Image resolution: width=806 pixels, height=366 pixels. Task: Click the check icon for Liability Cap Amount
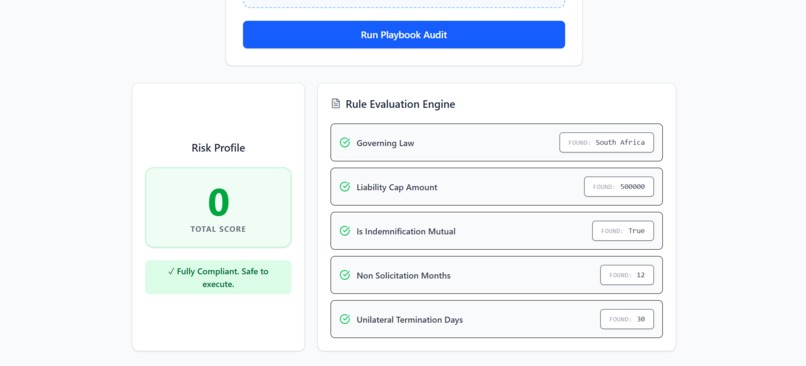click(345, 187)
